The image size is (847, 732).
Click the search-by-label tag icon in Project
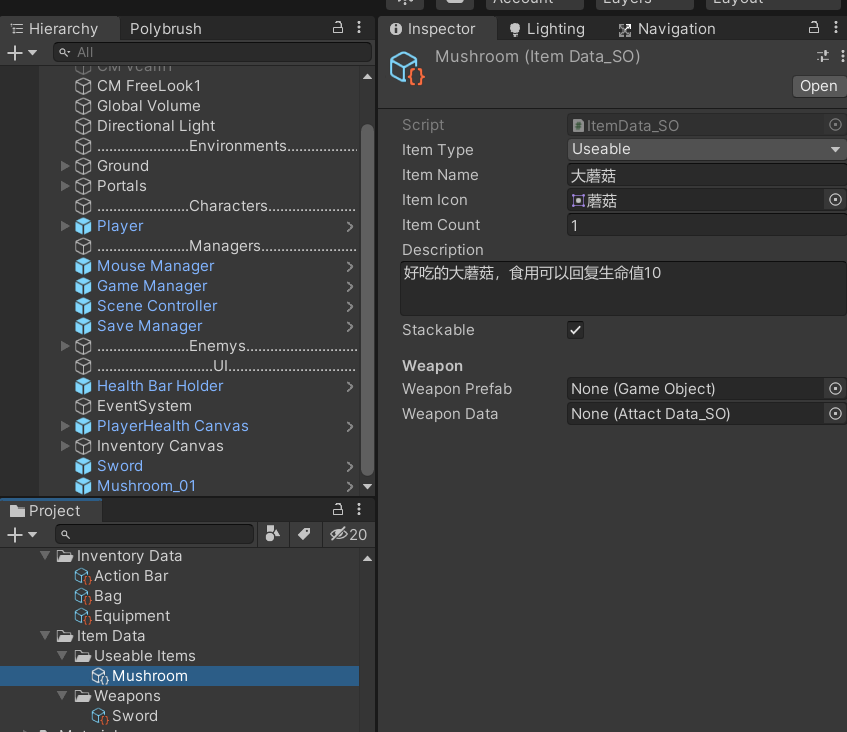click(305, 534)
